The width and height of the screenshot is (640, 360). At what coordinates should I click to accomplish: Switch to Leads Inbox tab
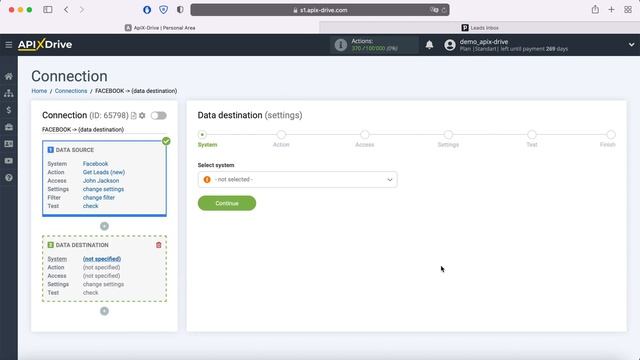click(x=480, y=28)
